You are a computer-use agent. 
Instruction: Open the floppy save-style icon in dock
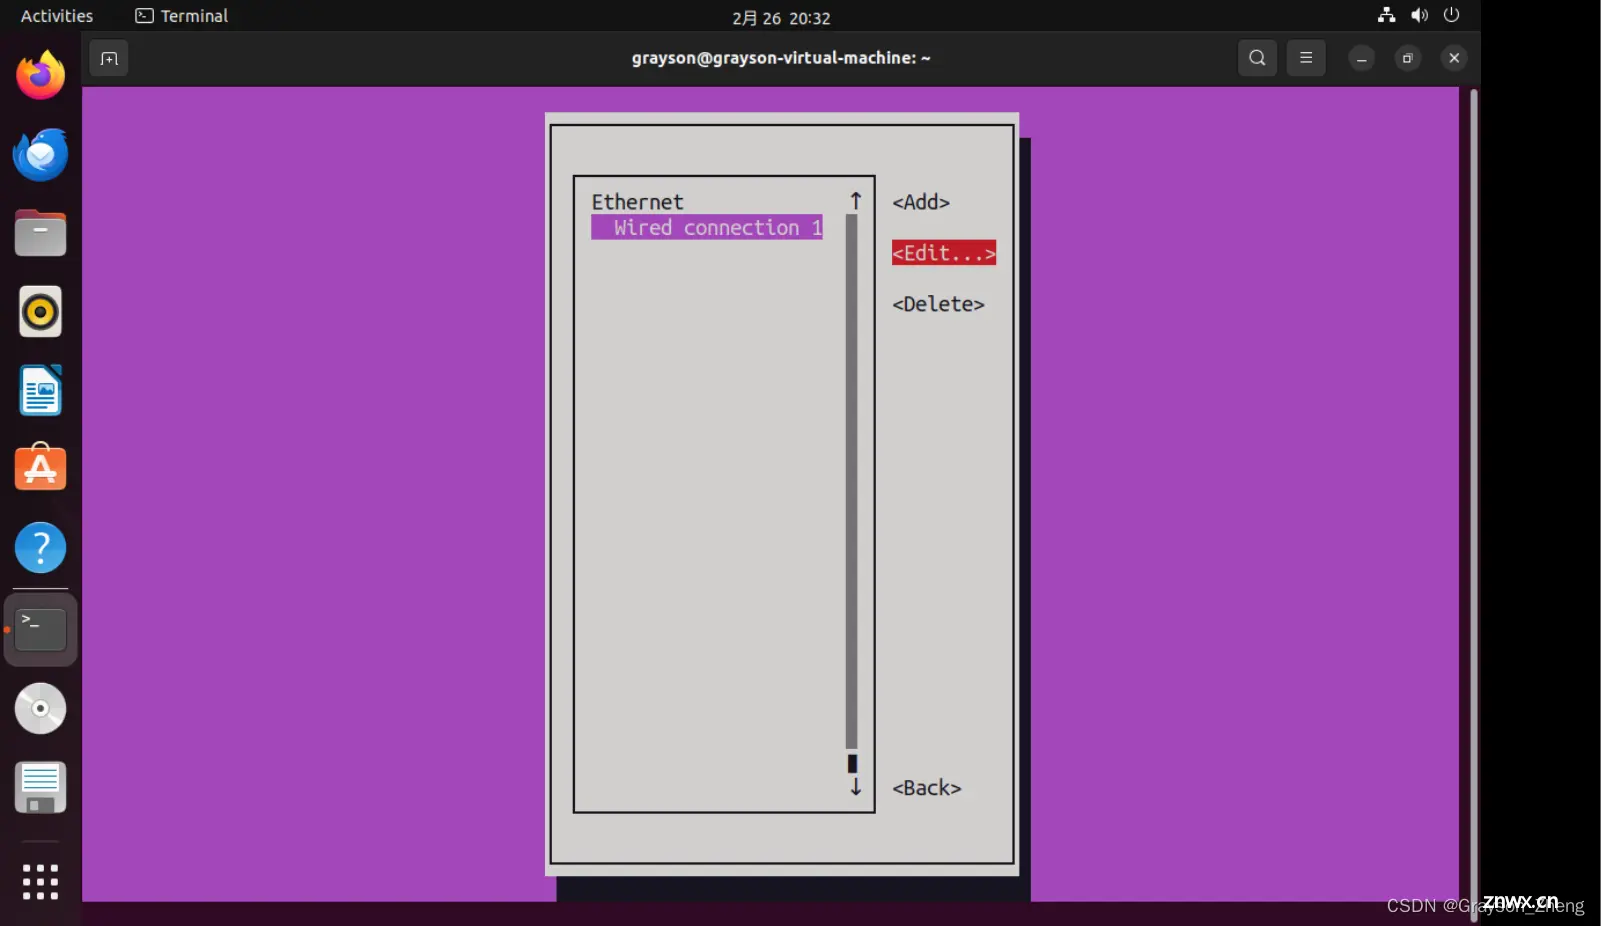coord(40,787)
